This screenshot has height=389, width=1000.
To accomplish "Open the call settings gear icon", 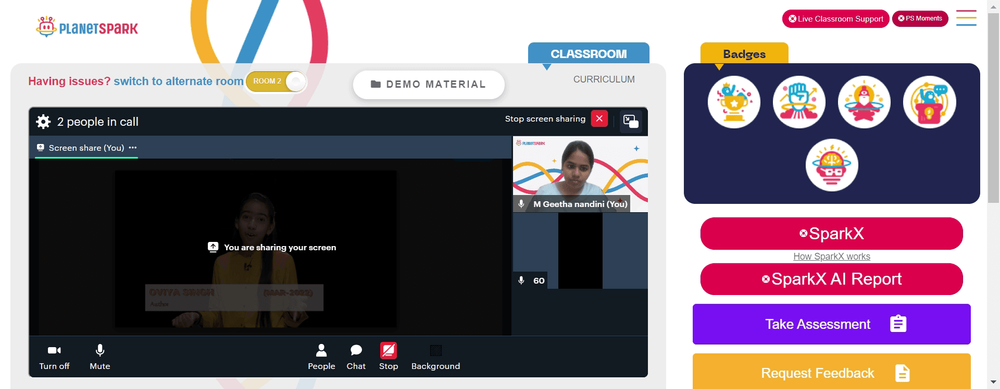I will tap(43, 121).
